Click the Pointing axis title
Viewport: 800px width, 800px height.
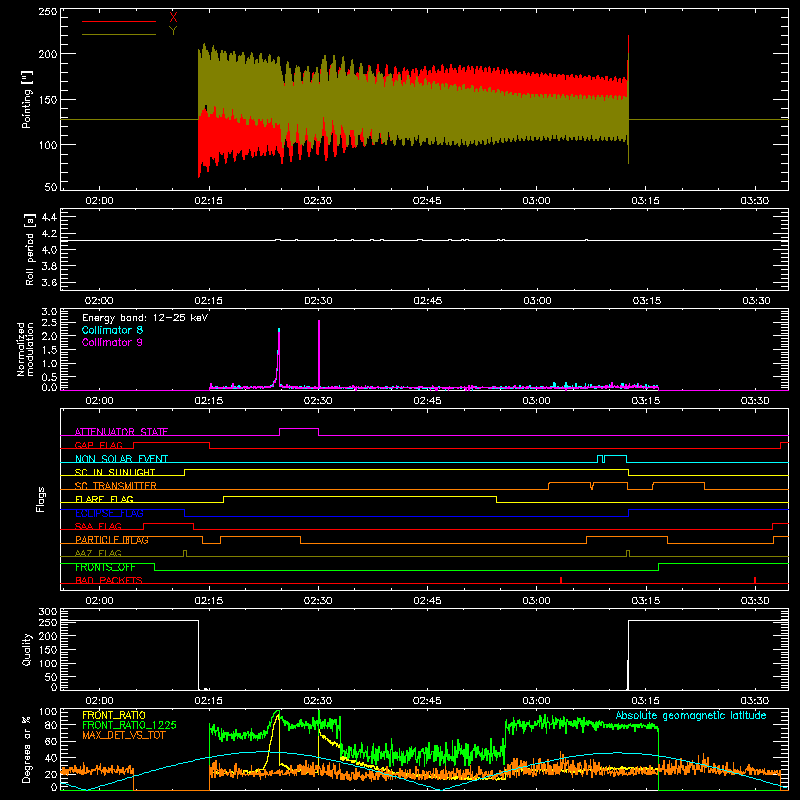[x=27, y=99]
